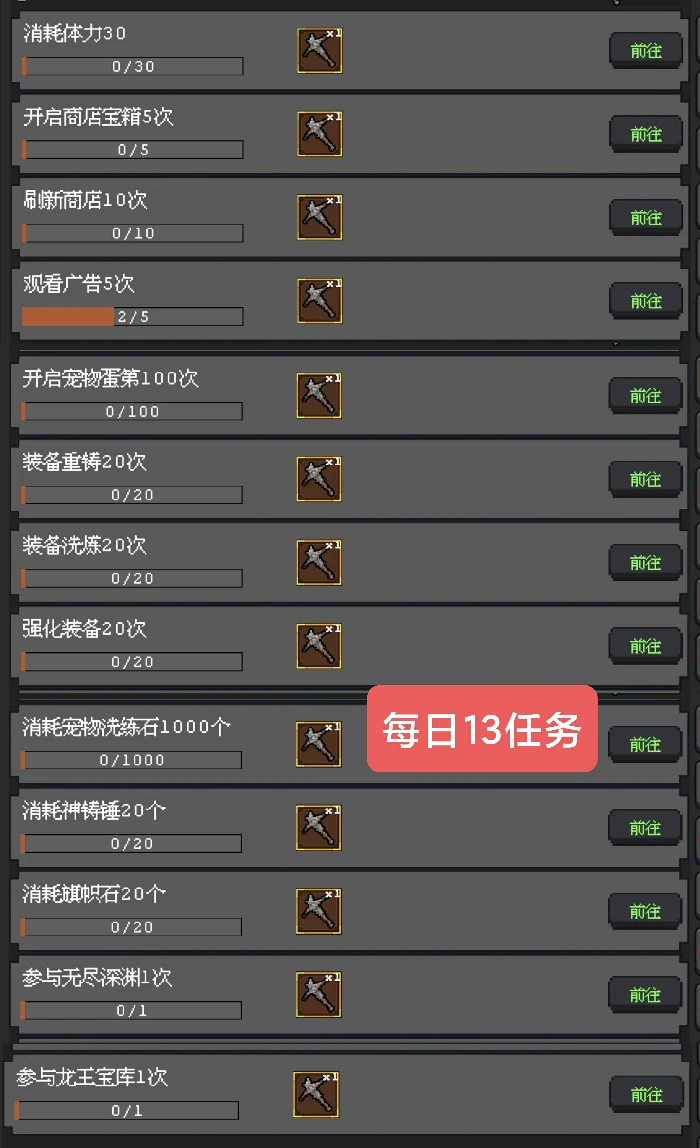Tap 前往 button for 参与龙王宝库1次
Image resolution: width=700 pixels, height=1148 pixels.
pos(647,1095)
